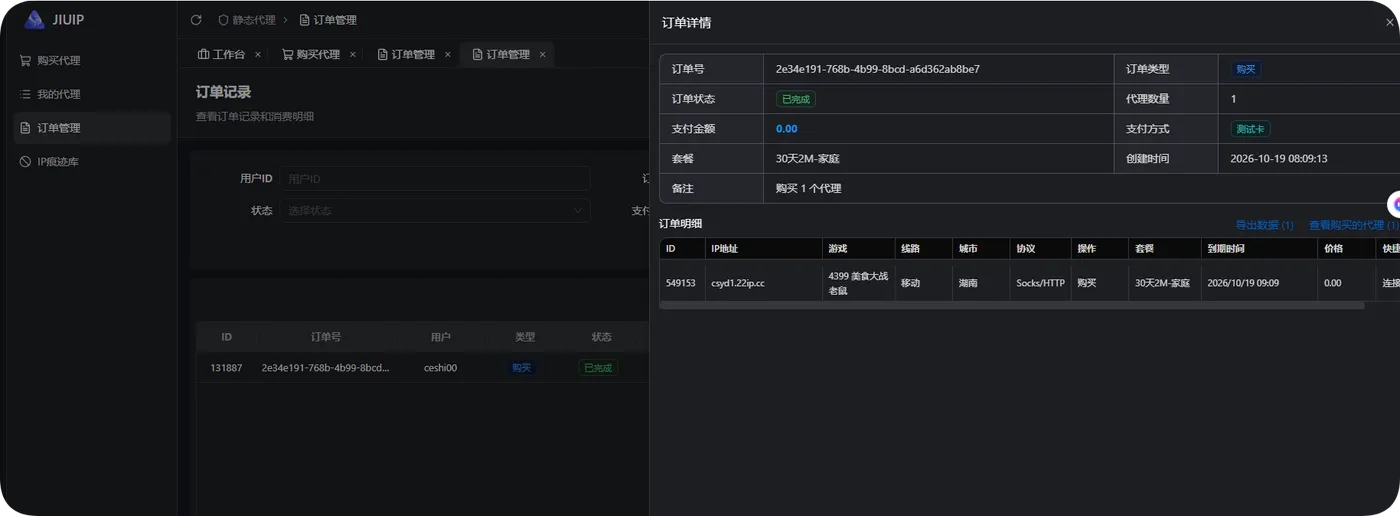Click the 移动 line cell
The width and height of the screenshot is (1400, 516).
coord(910,283)
